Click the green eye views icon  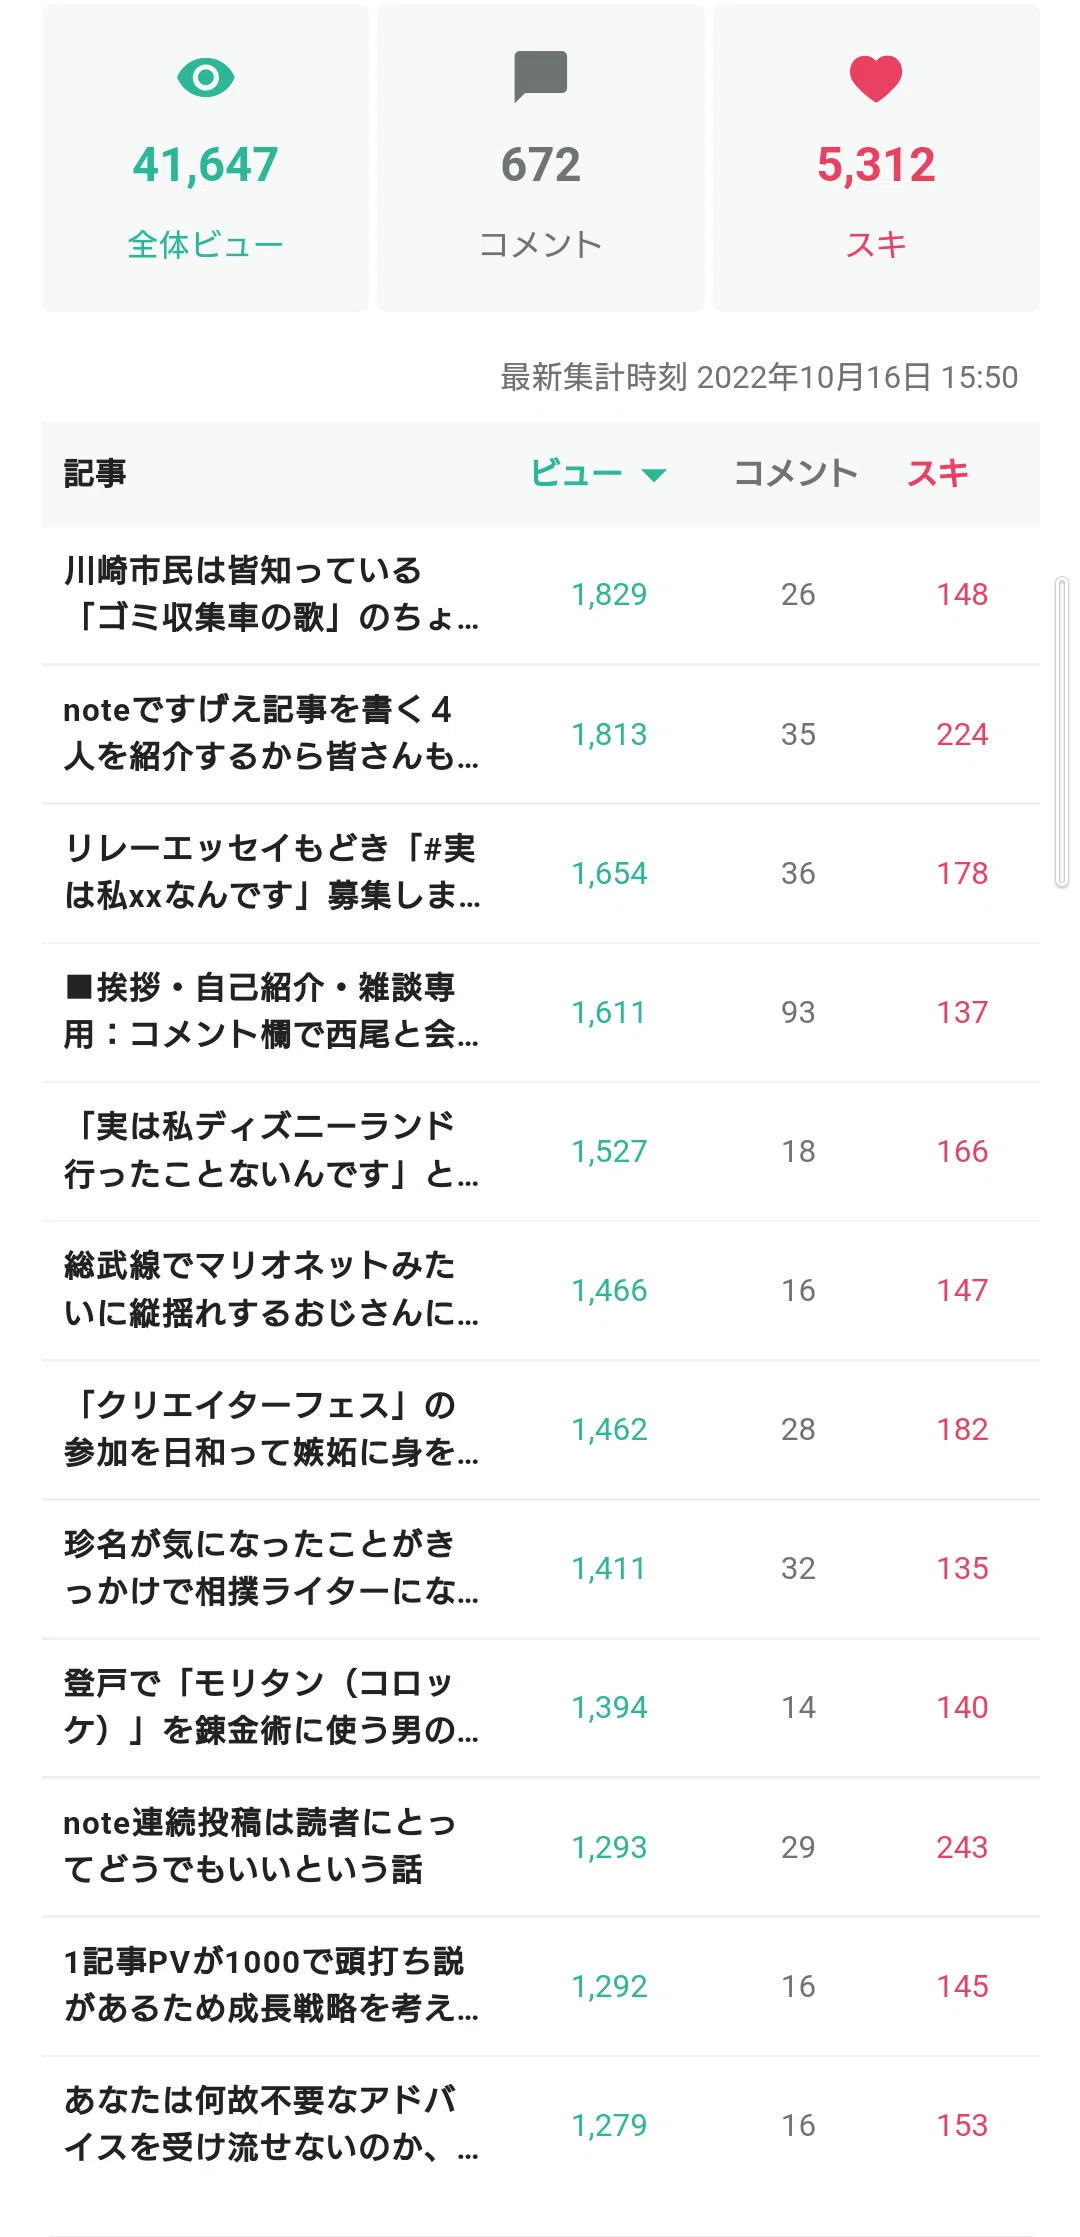205,78
